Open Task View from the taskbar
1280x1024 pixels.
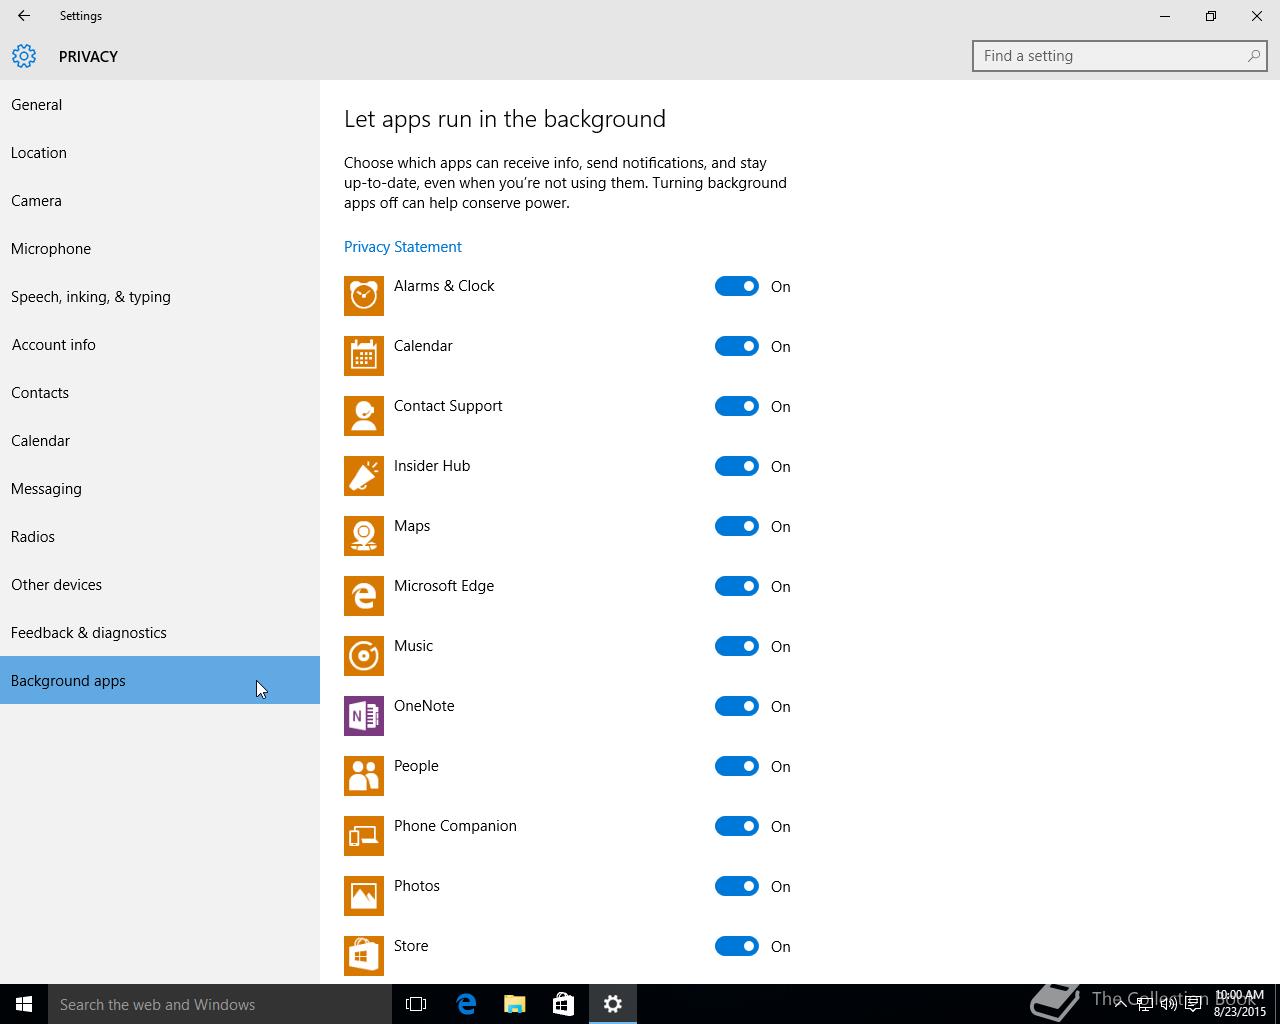tap(416, 1004)
